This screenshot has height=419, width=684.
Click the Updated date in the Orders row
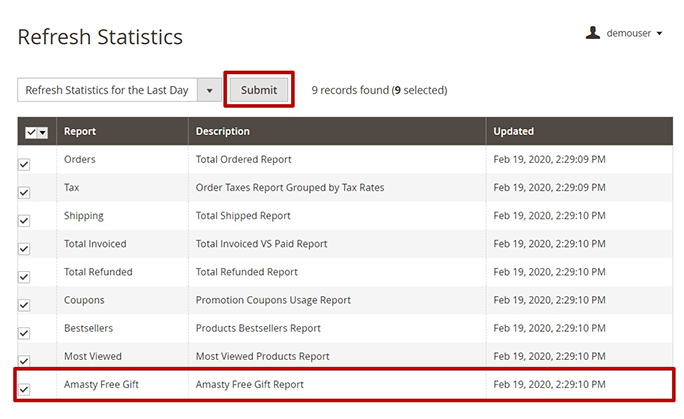550,159
